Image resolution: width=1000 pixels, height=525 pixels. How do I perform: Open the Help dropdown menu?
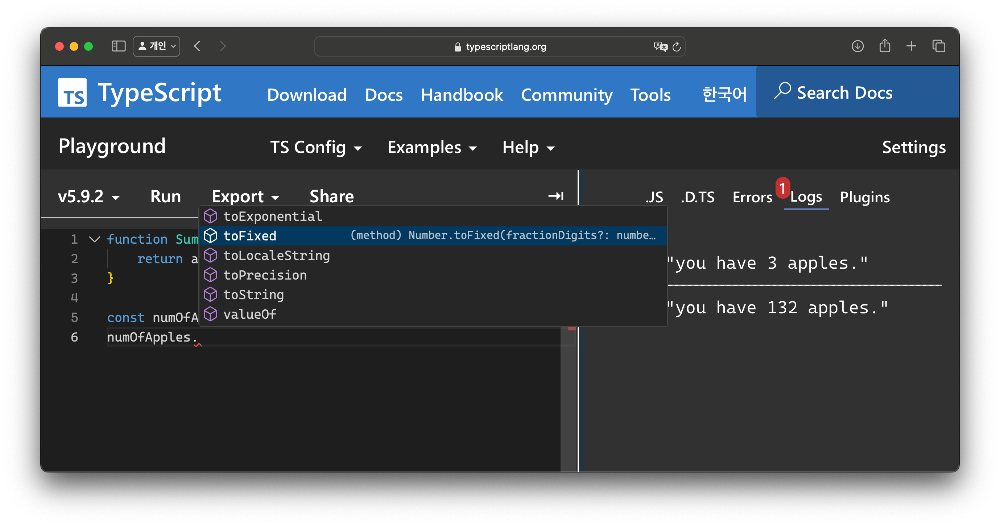[528, 147]
